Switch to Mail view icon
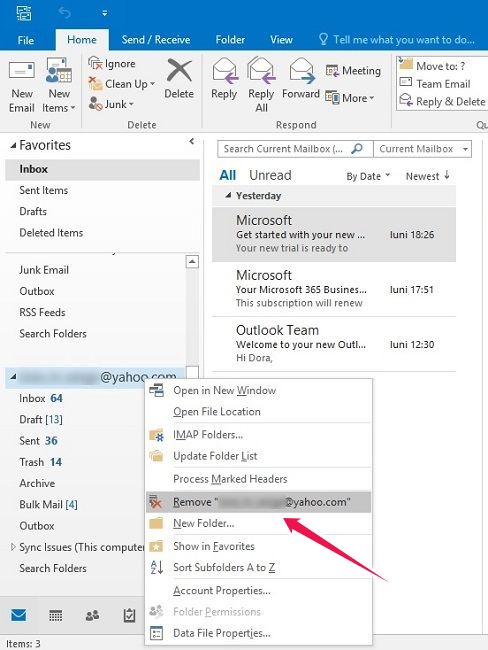The width and height of the screenshot is (488, 650). (x=19, y=616)
